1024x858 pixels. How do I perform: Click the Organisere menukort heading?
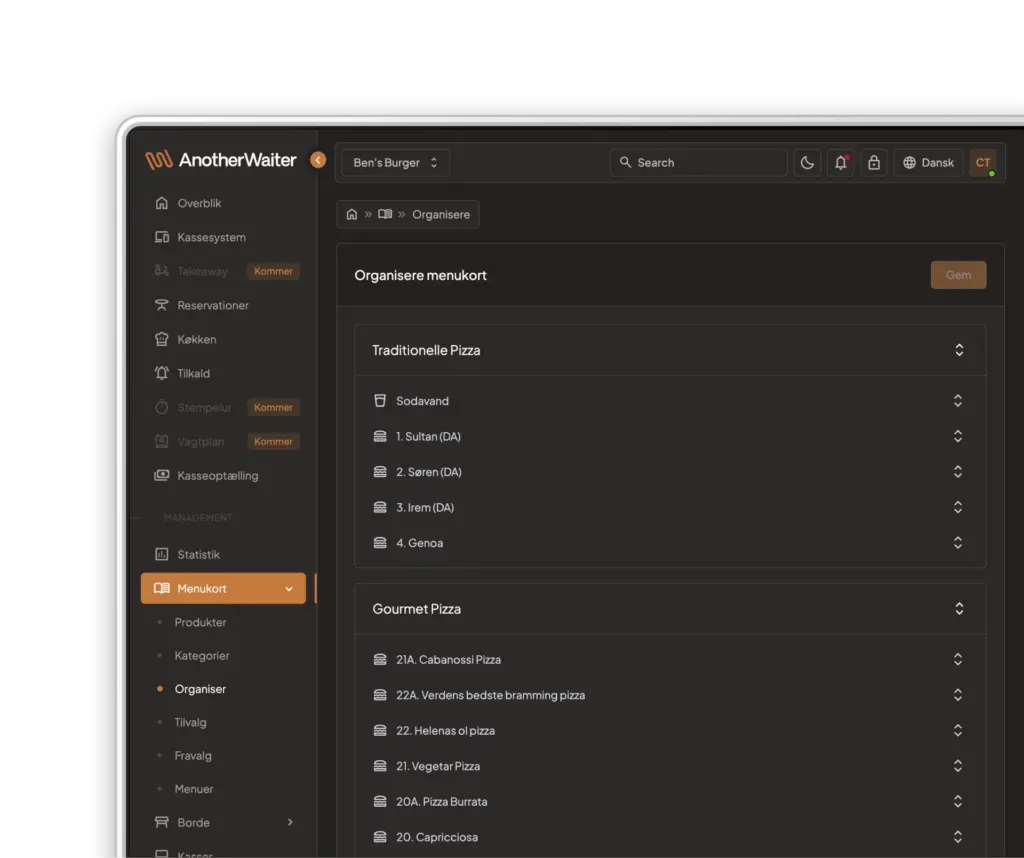421,275
